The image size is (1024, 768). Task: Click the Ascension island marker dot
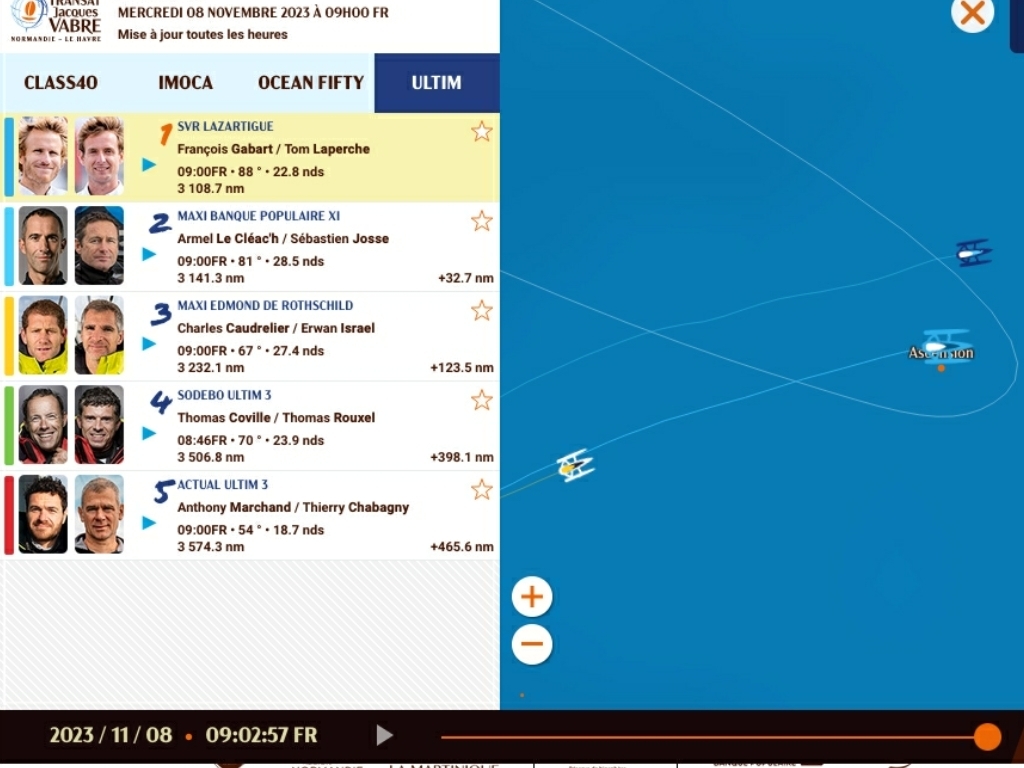941,368
